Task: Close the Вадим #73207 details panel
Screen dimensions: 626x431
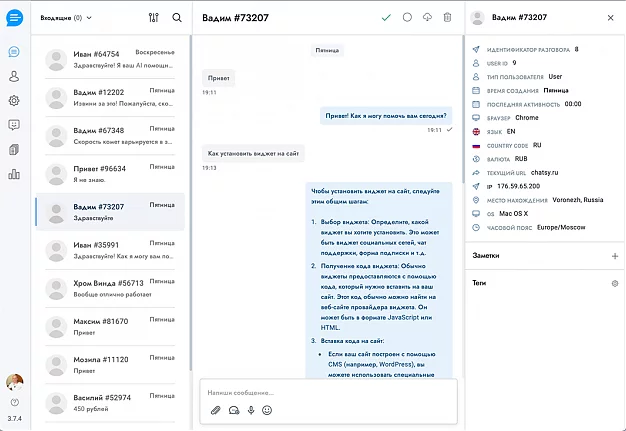Action: (x=611, y=18)
